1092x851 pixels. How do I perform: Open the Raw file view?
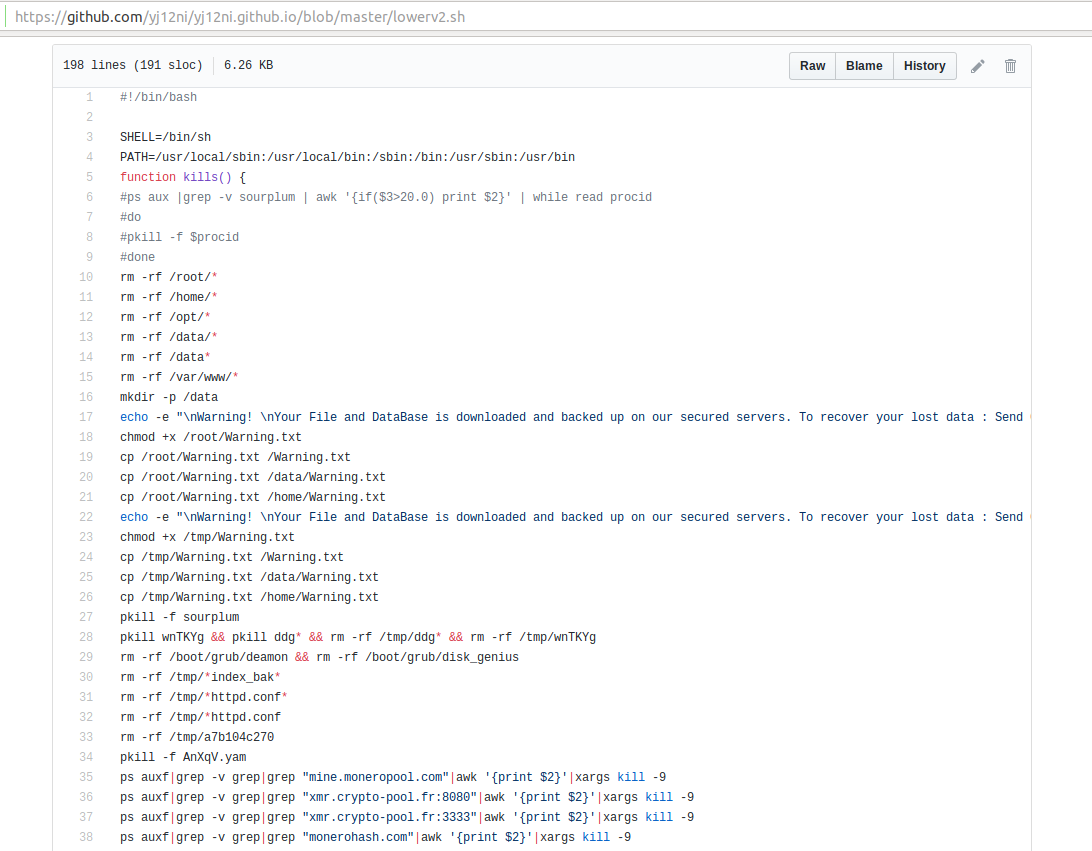(812, 66)
